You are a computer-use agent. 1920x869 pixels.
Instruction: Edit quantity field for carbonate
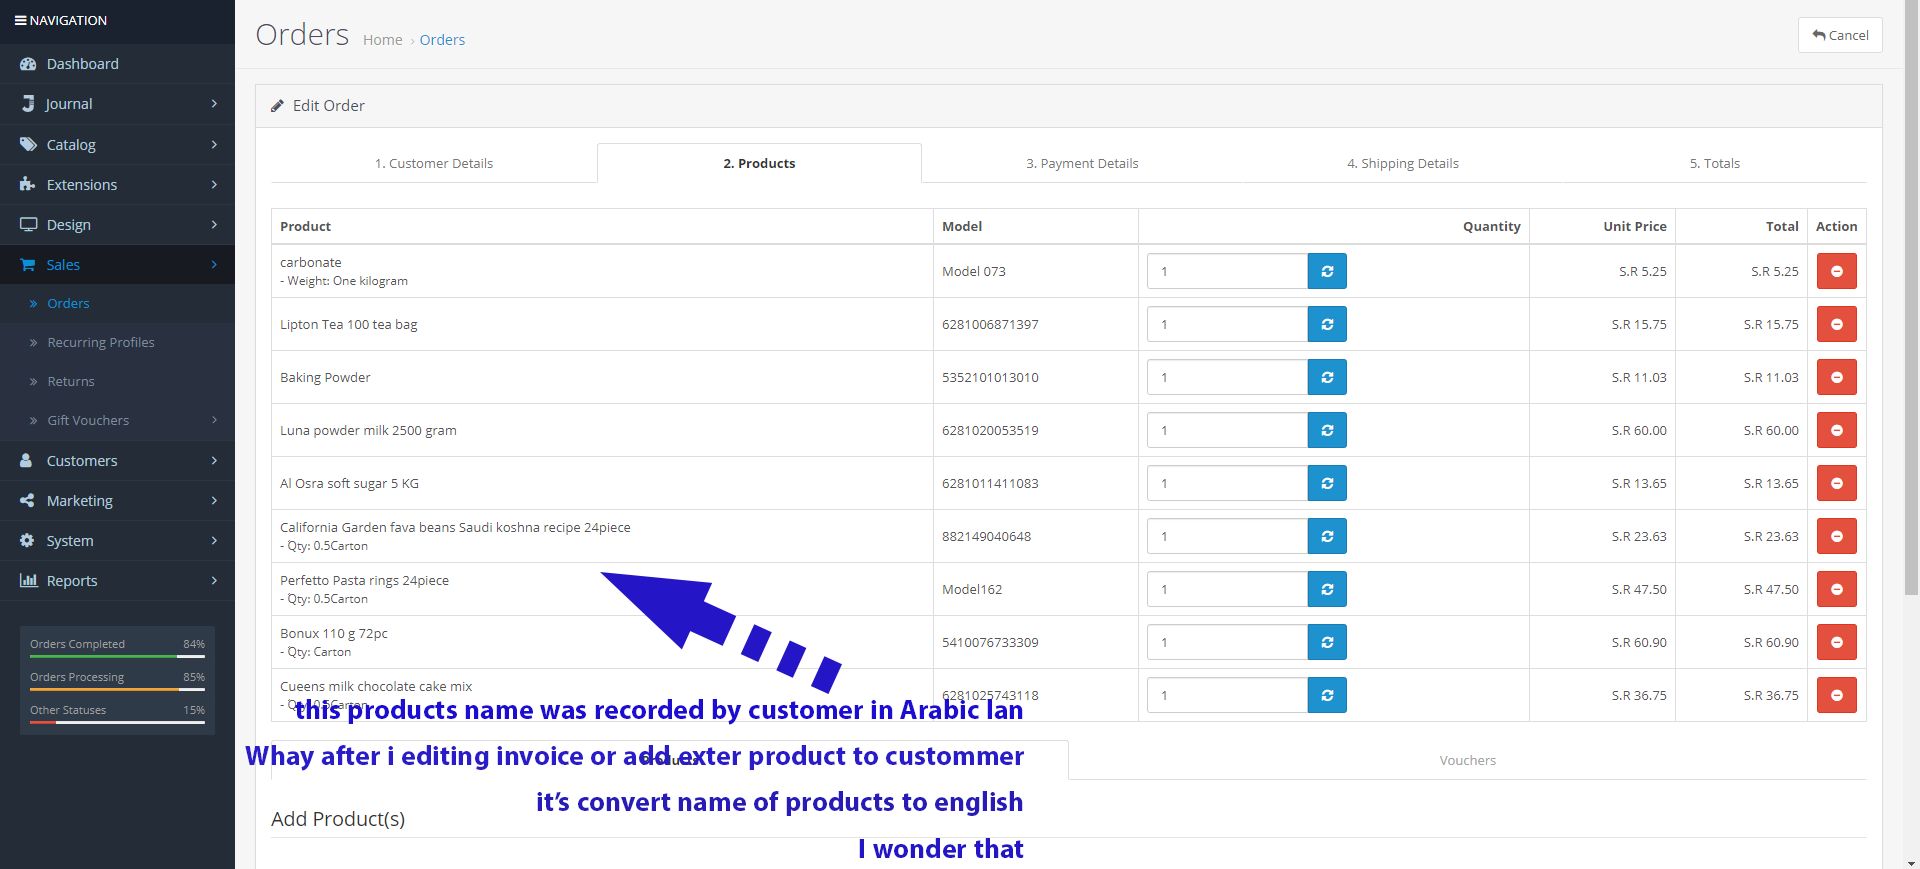tap(1227, 271)
